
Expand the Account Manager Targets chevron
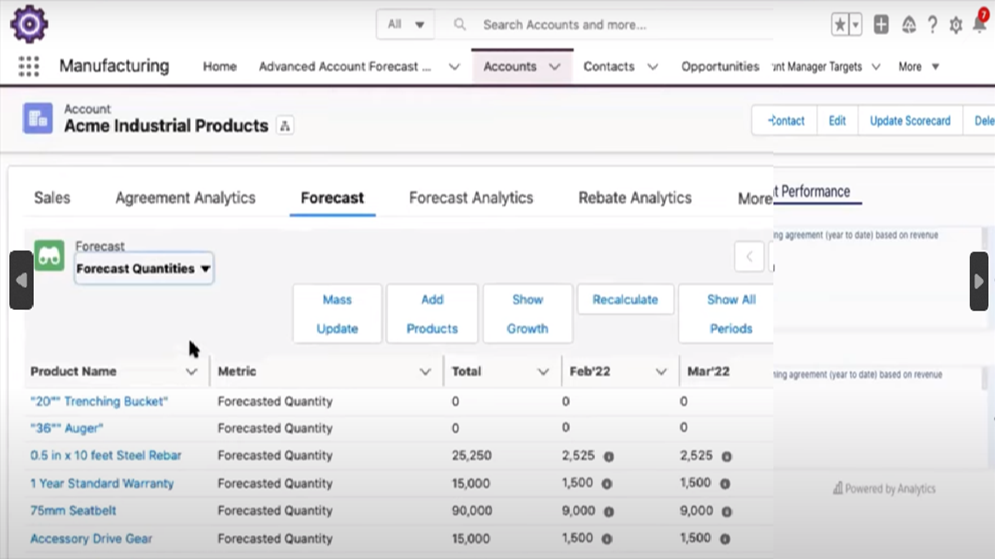[876, 67]
